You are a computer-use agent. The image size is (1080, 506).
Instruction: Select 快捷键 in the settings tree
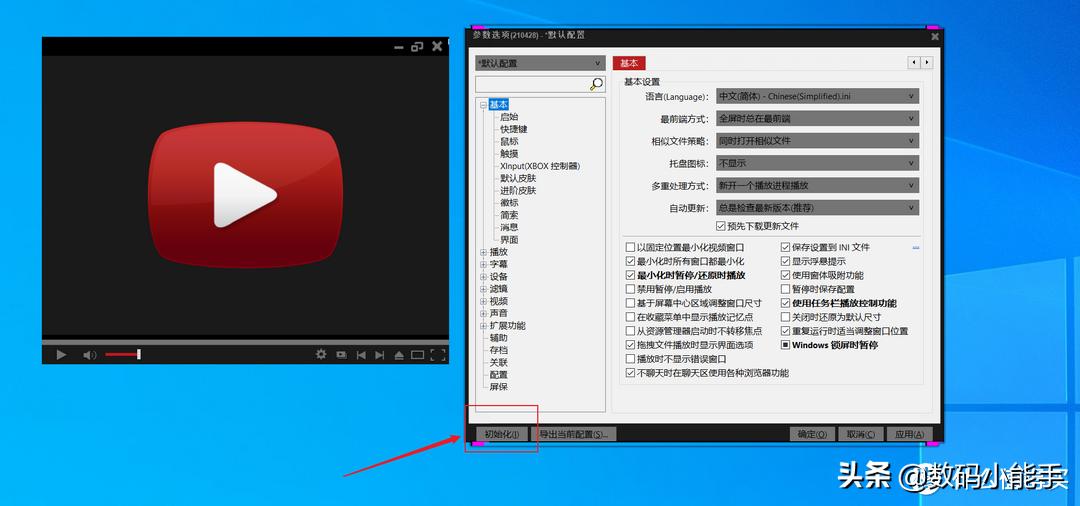(x=514, y=129)
